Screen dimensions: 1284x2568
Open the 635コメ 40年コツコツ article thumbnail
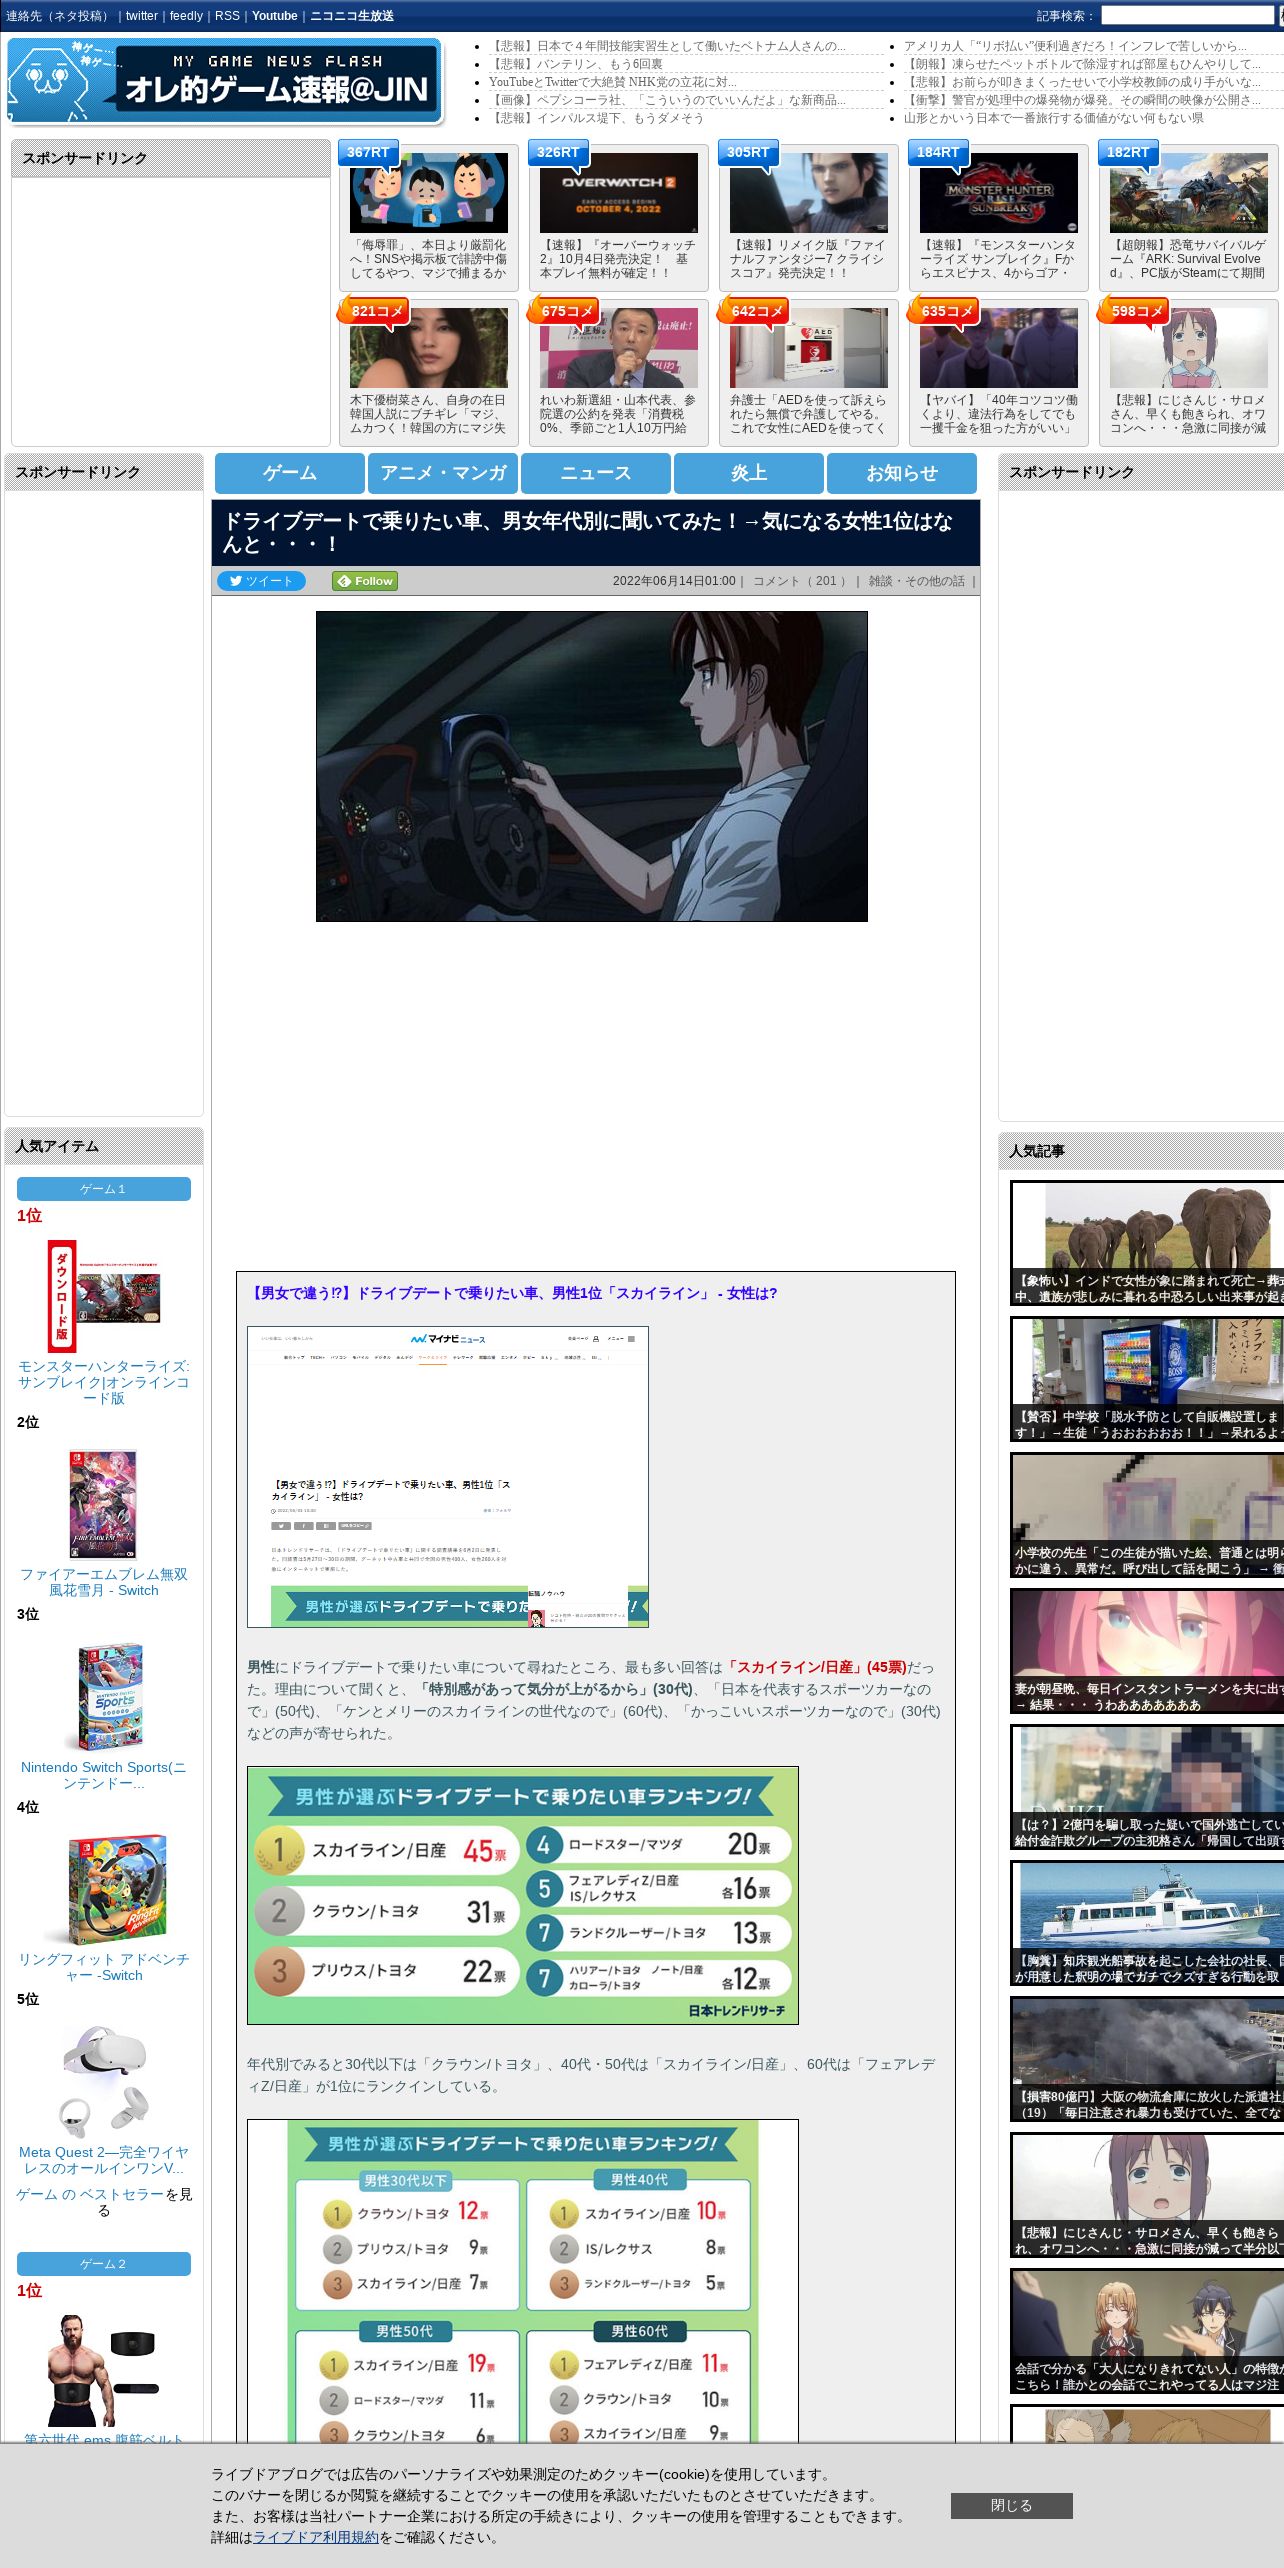tap(999, 348)
